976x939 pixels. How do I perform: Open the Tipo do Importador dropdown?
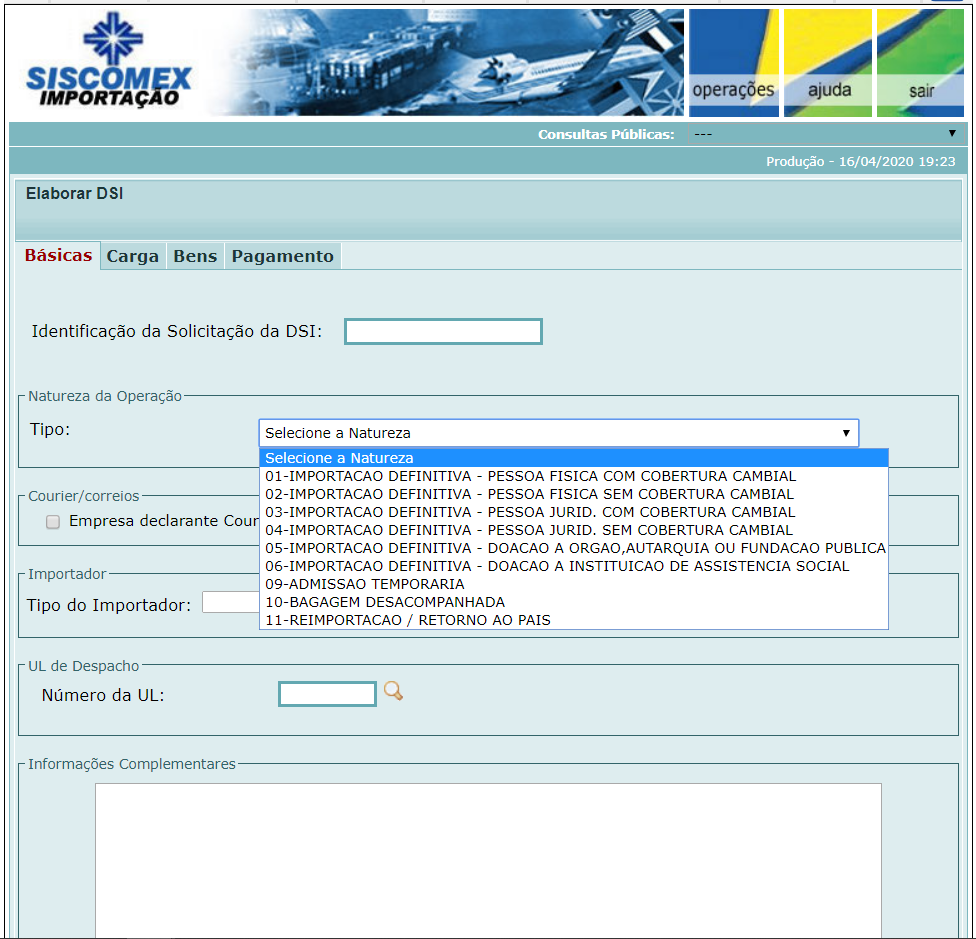pos(230,602)
